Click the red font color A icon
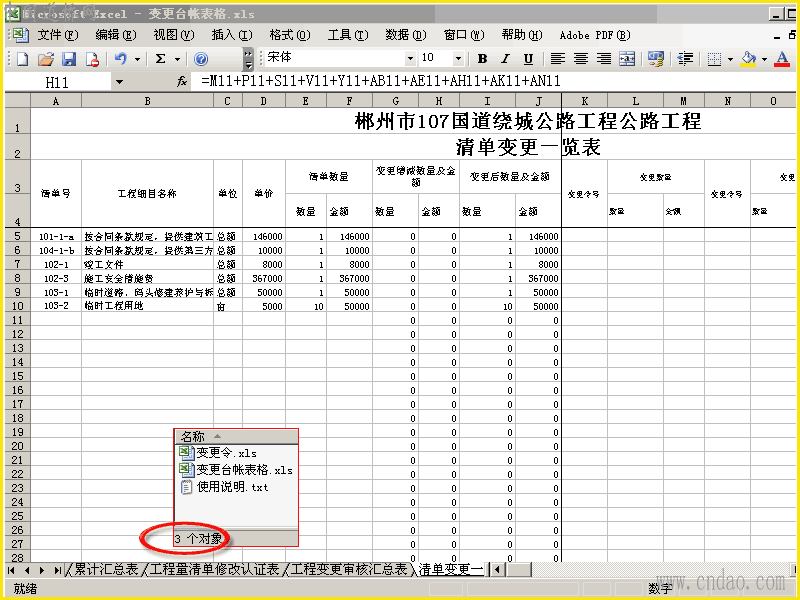The image size is (800, 600). tap(782, 59)
